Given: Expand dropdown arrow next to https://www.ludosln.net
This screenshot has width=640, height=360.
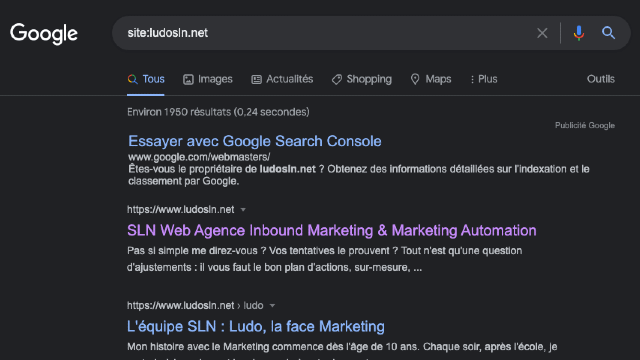Looking at the screenshot, I should 243,210.
